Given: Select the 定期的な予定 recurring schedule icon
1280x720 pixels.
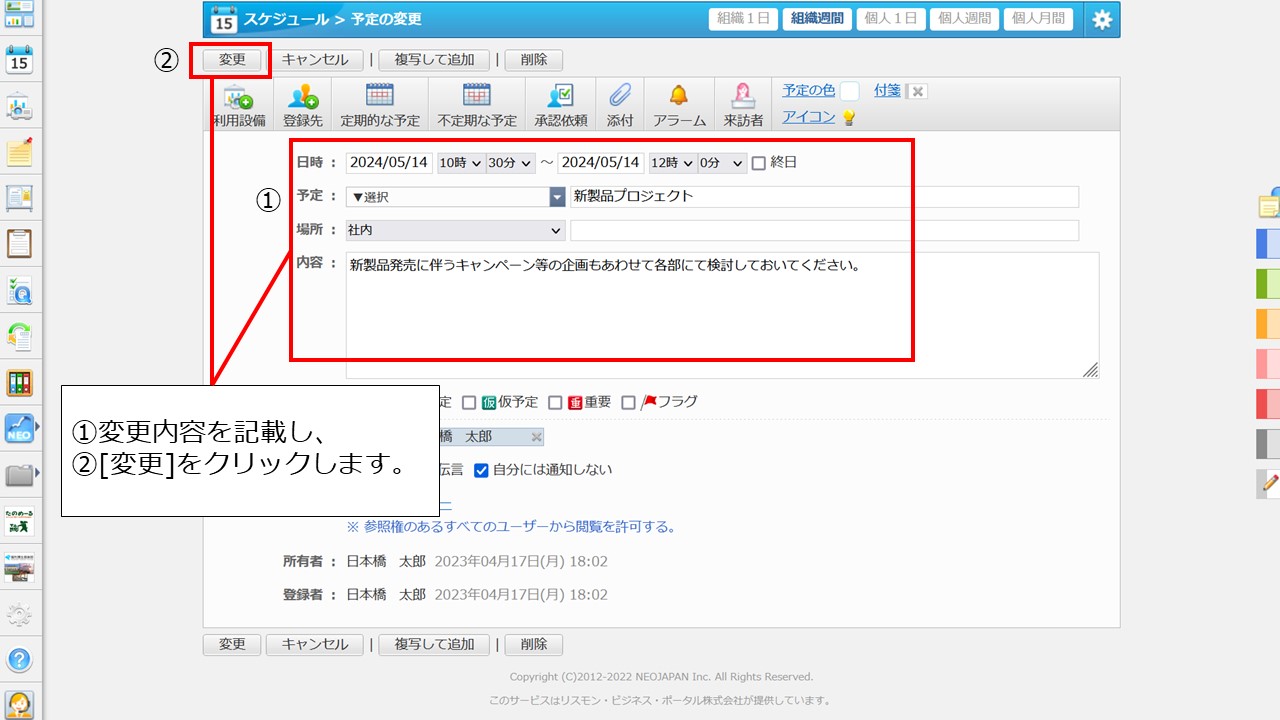Looking at the screenshot, I should click(x=379, y=97).
